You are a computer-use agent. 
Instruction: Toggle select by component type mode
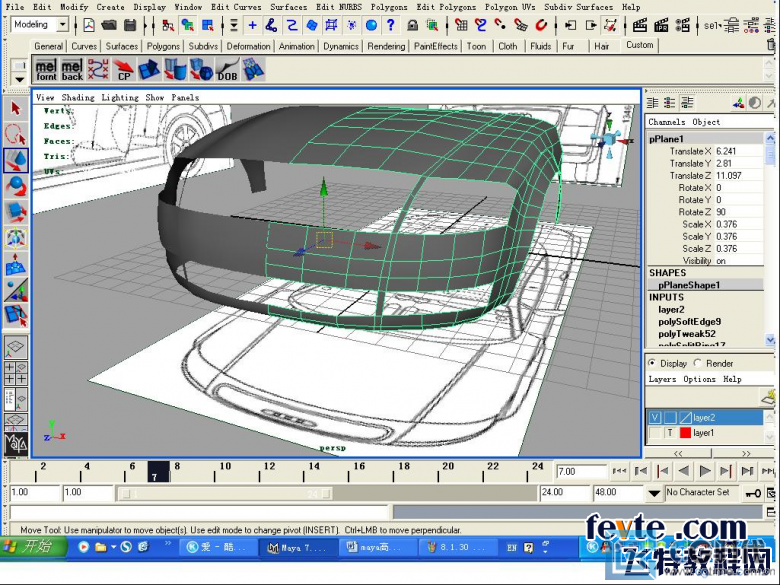click(207, 25)
